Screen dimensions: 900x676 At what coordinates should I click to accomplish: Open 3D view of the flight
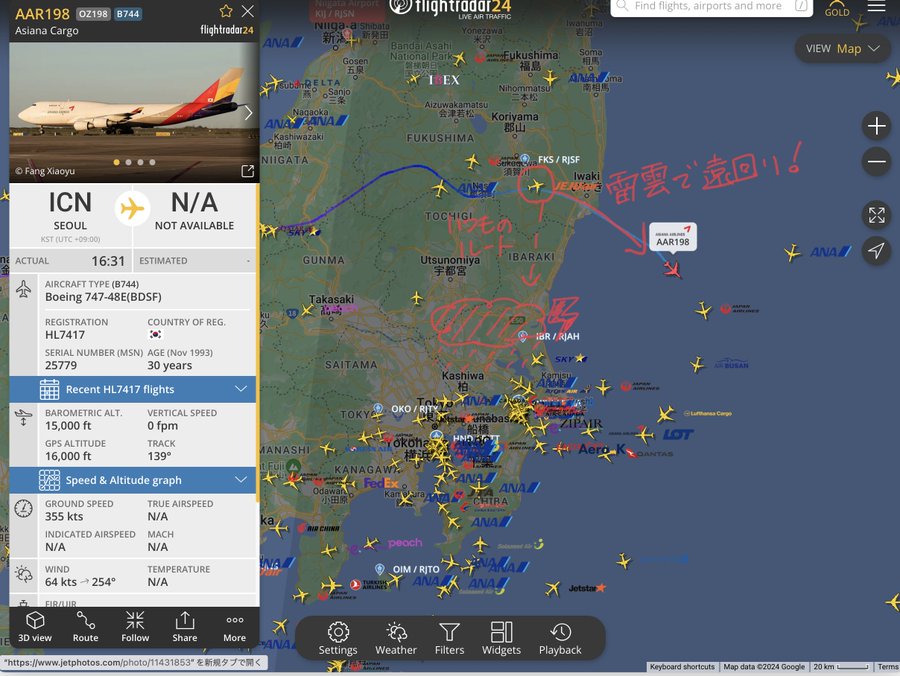(x=35, y=627)
